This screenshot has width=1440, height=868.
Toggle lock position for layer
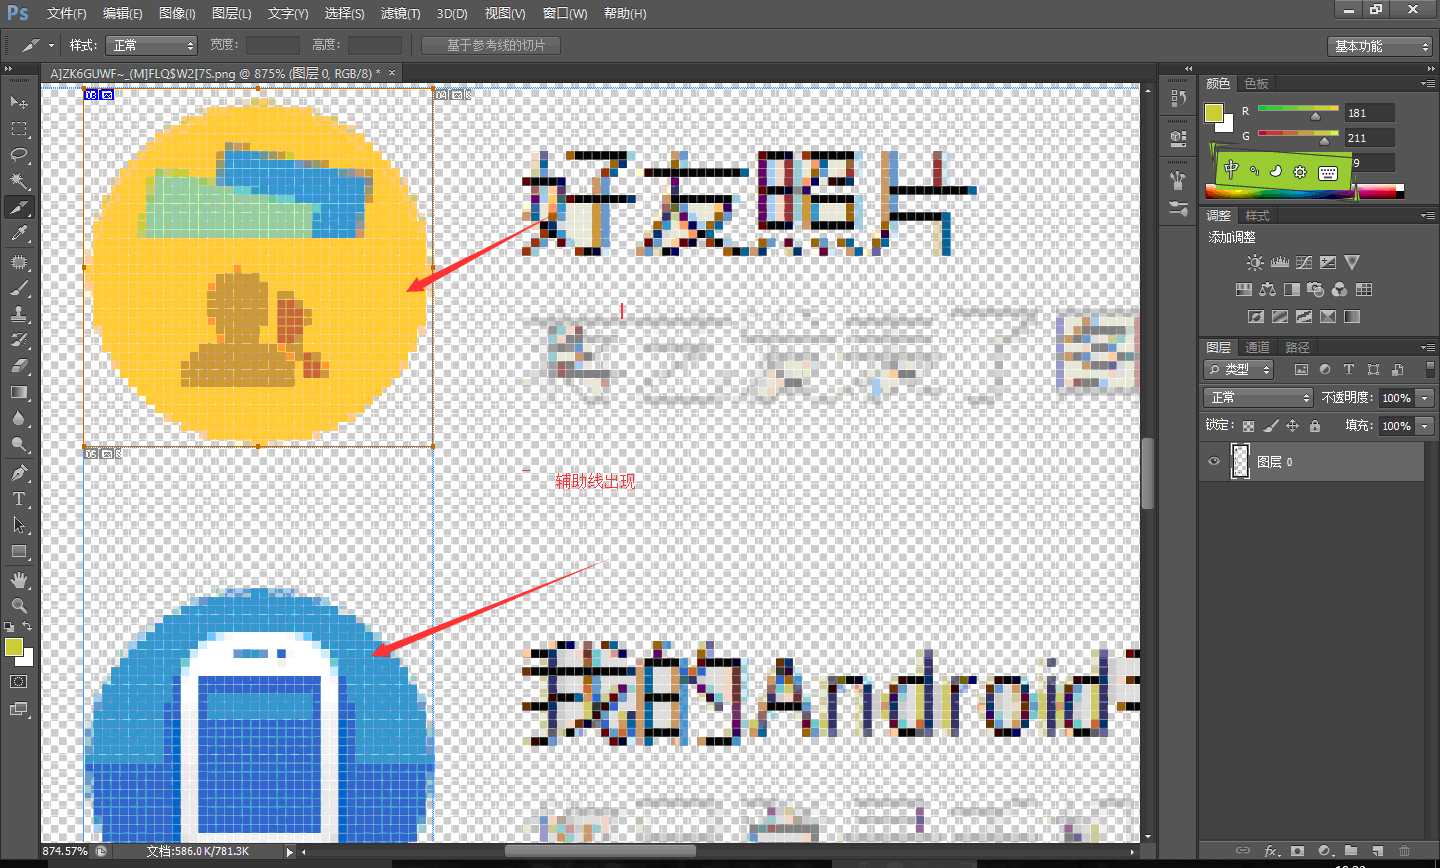point(1293,426)
